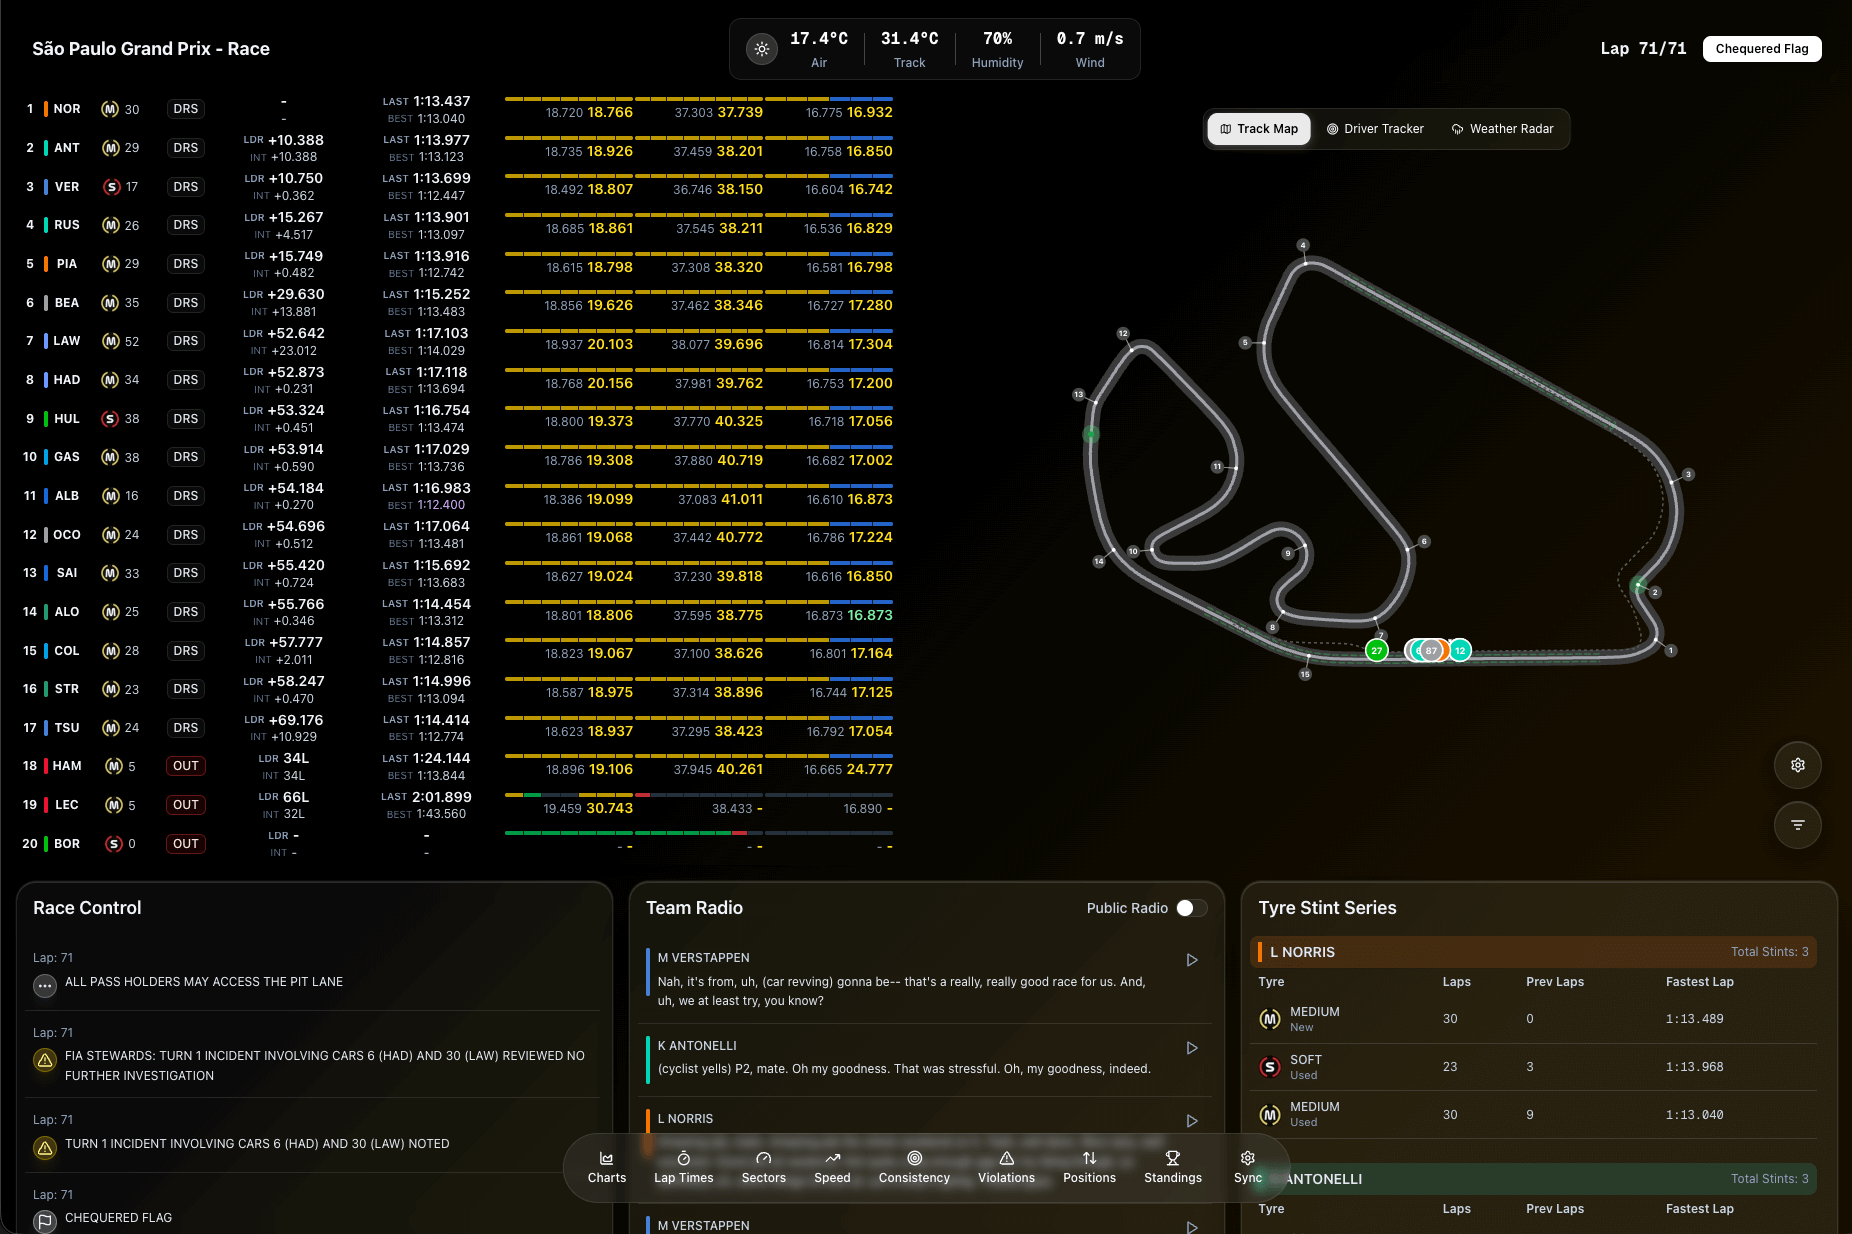The height and width of the screenshot is (1234, 1852).
Task: Select driver RUS in the timing table
Action: coord(67,225)
